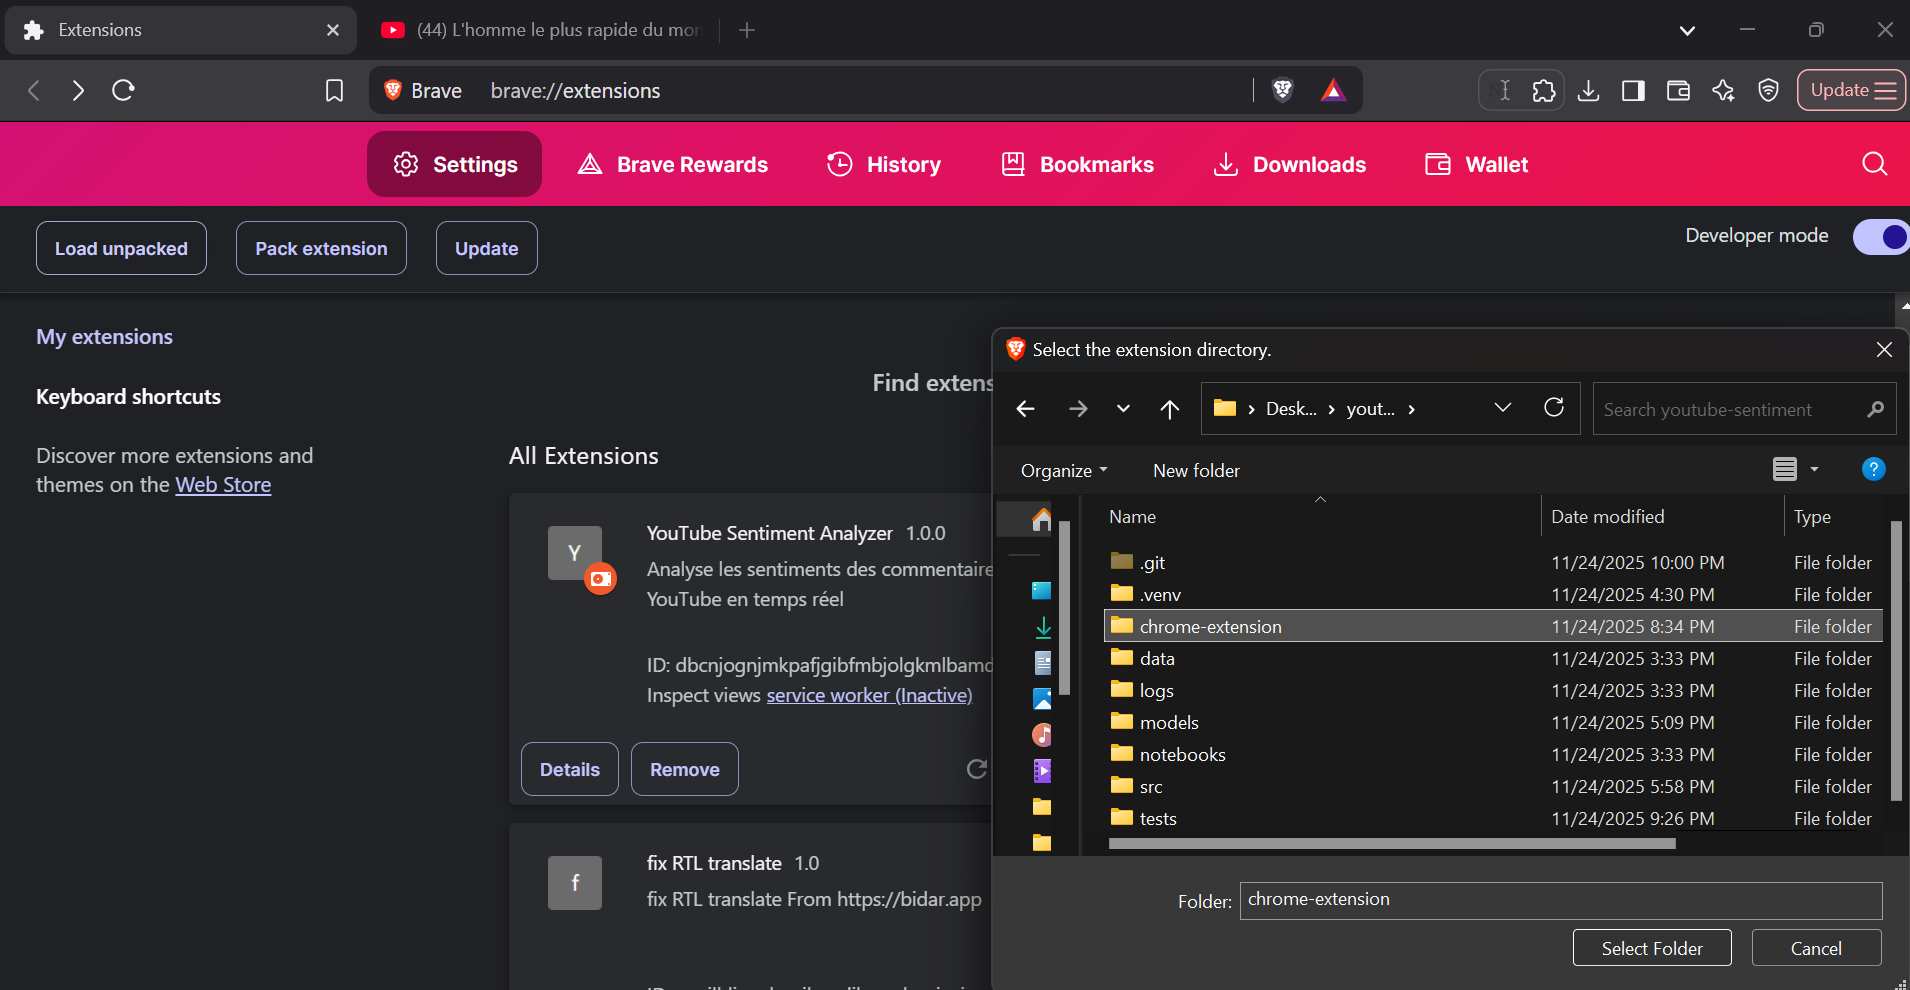
Task: Open the address path history dropdown chevron
Action: [1502, 407]
